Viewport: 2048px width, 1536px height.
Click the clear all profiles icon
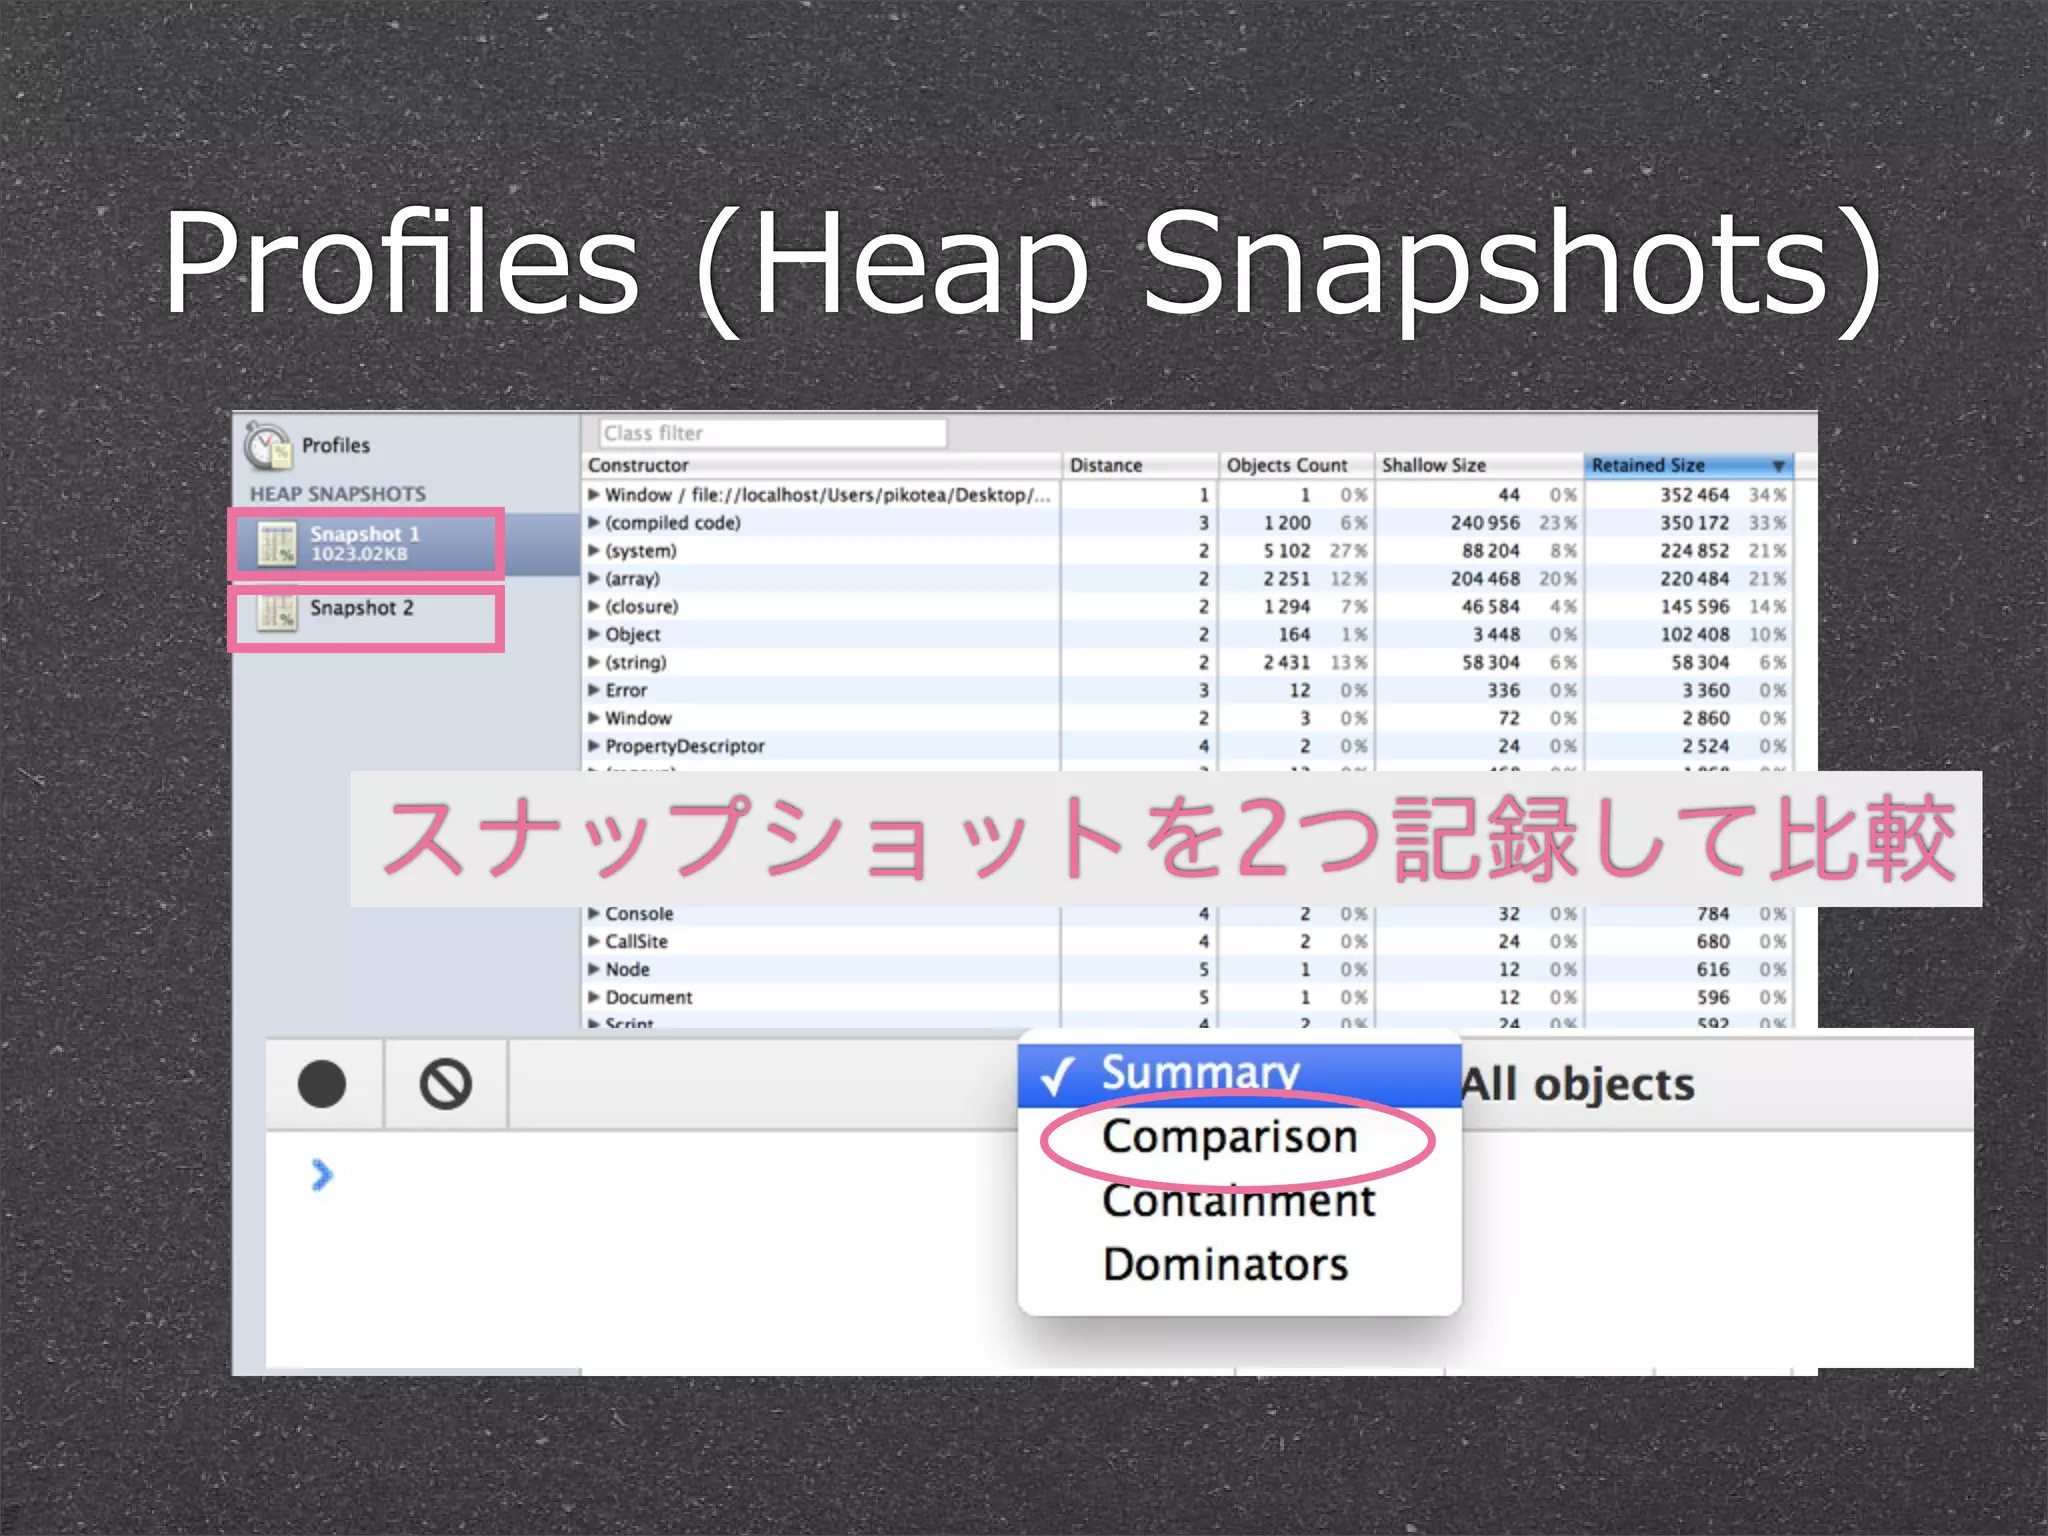[446, 1084]
